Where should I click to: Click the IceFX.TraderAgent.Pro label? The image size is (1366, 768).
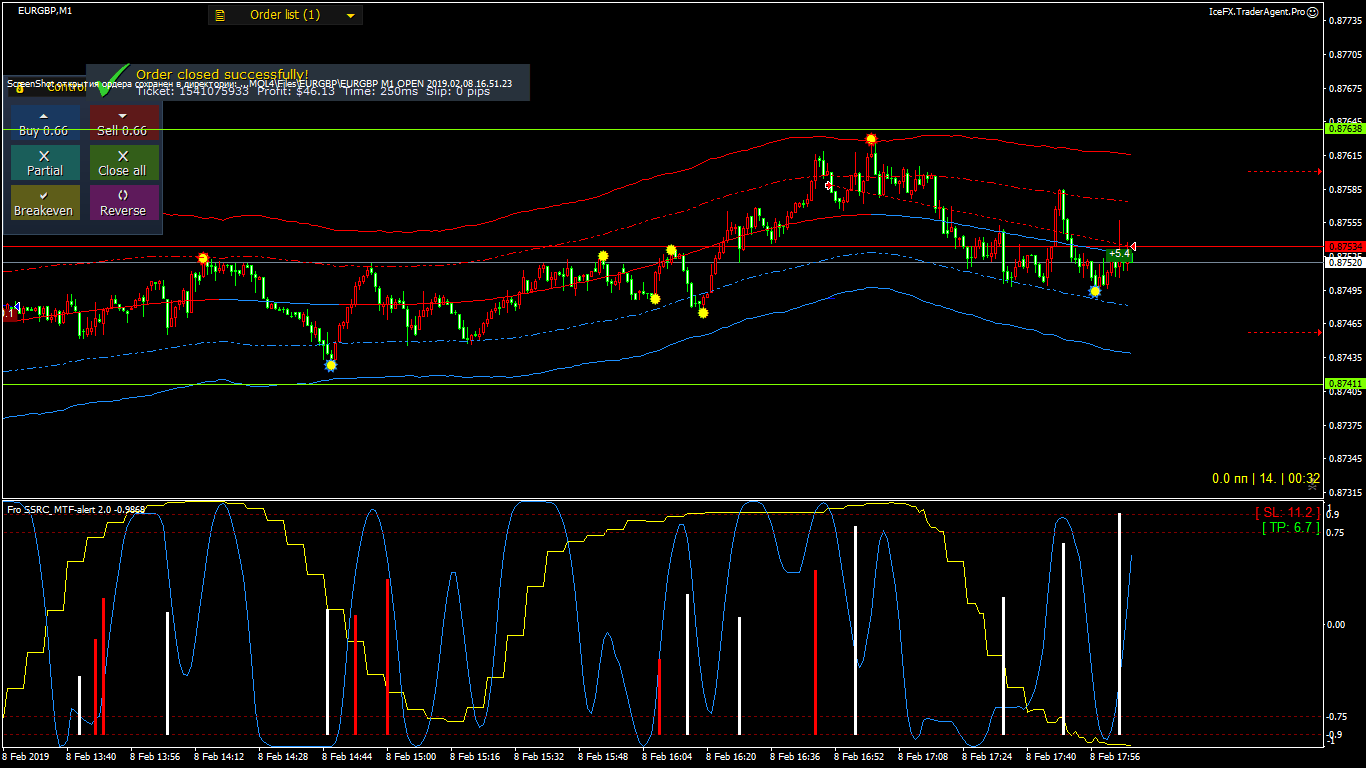click(1257, 12)
